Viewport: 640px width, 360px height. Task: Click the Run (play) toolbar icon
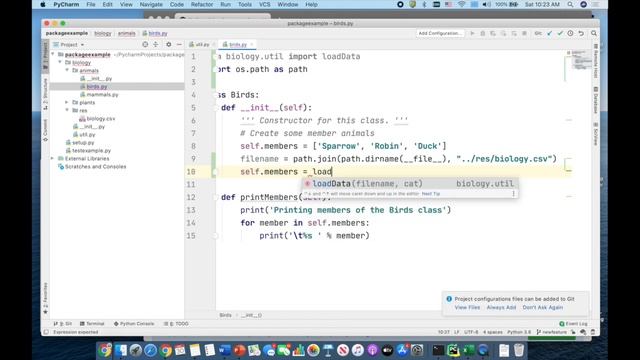tap(472, 33)
